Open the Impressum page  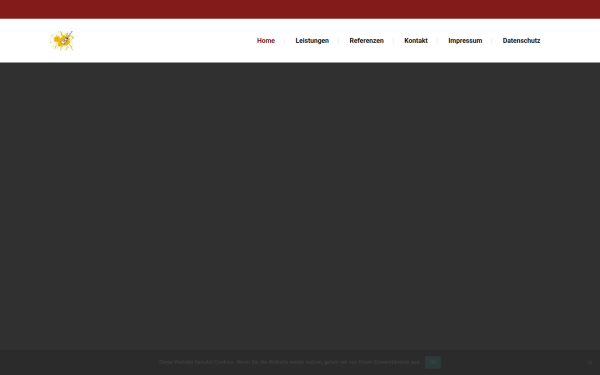pos(465,41)
